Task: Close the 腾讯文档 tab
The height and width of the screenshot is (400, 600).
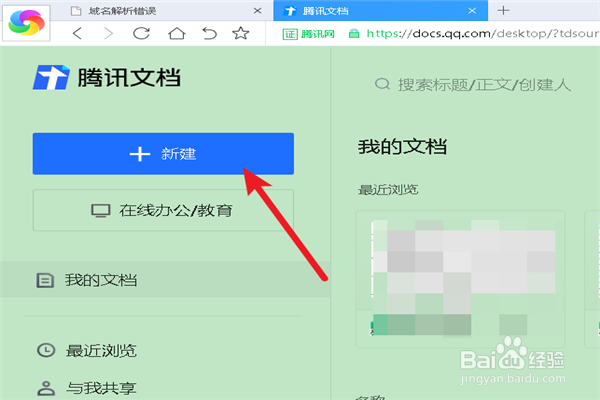Action: (472, 11)
